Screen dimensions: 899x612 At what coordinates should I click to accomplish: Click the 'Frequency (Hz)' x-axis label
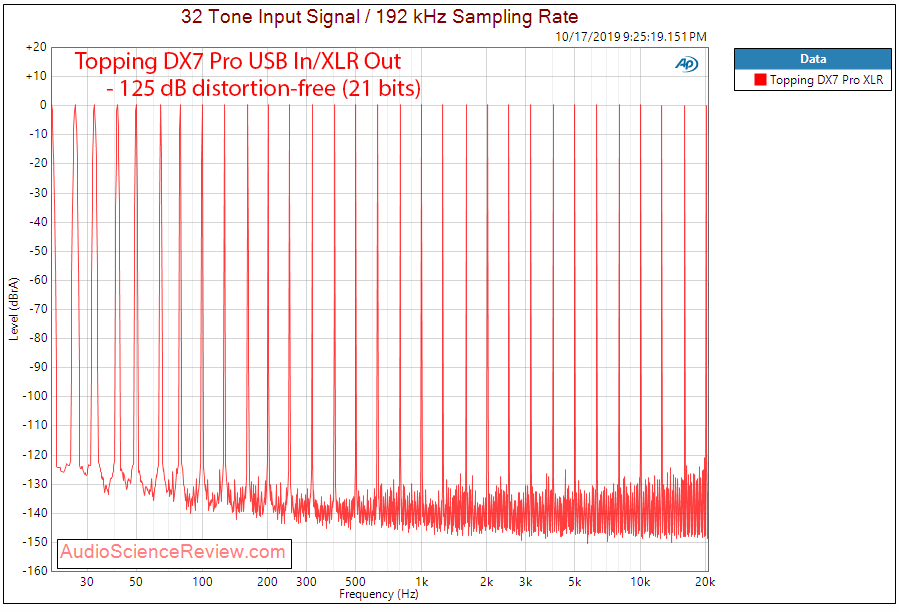tap(378, 594)
